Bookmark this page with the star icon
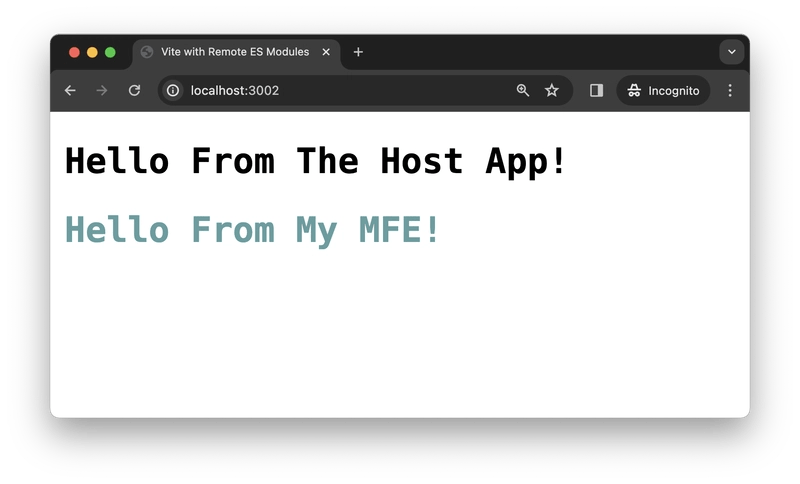The image size is (800, 484). click(x=552, y=90)
